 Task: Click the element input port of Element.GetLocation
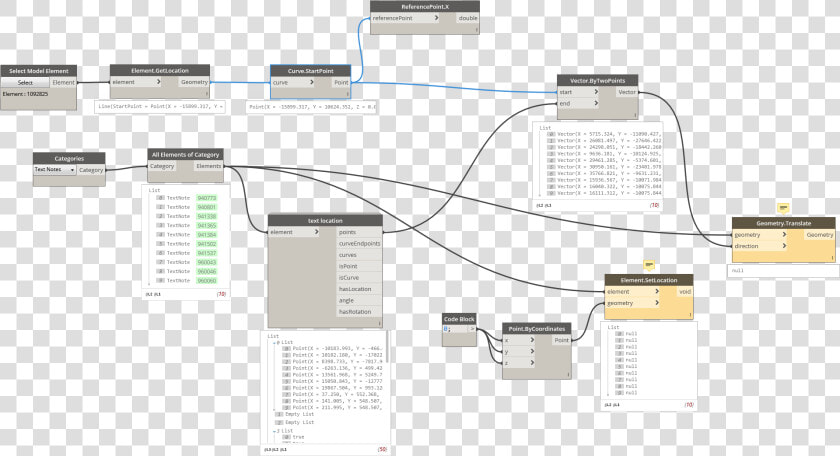pyautogui.click(x=136, y=82)
